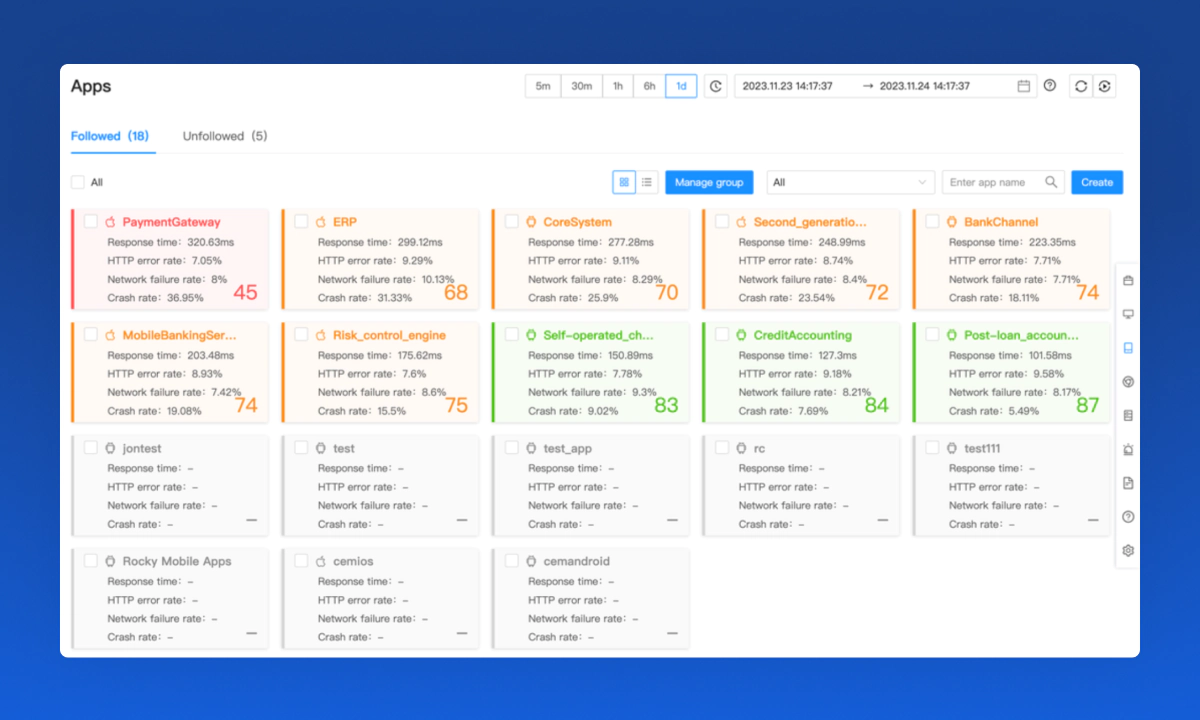Image resolution: width=1200 pixels, height=720 pixels.
Task: Click the score 87 on Post-loan card
Action: click(x=1088, y=405)
